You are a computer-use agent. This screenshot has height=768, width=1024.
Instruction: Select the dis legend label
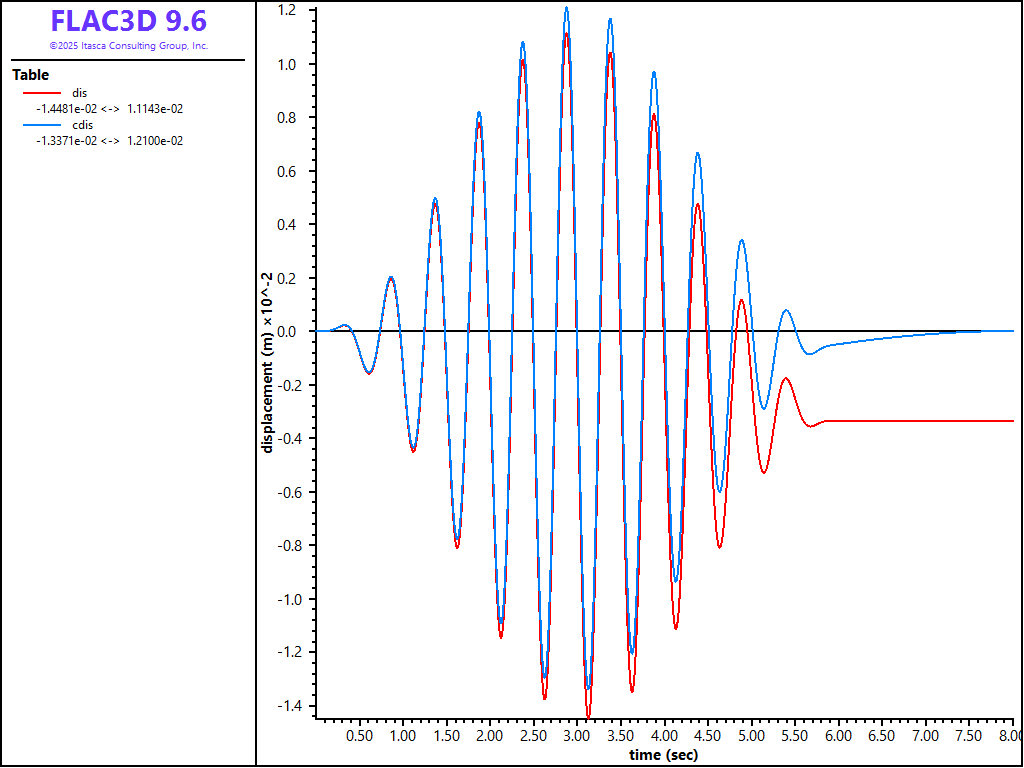(x=80, y=93)
